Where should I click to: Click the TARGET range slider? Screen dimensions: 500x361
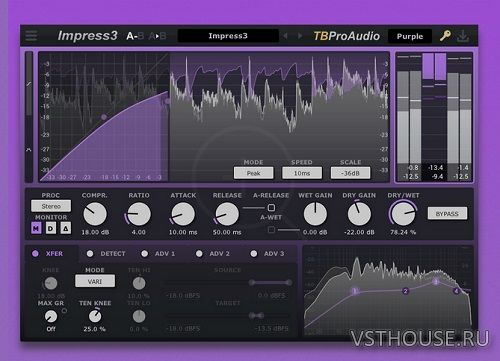pyautogui.click(x=228, y=315)
